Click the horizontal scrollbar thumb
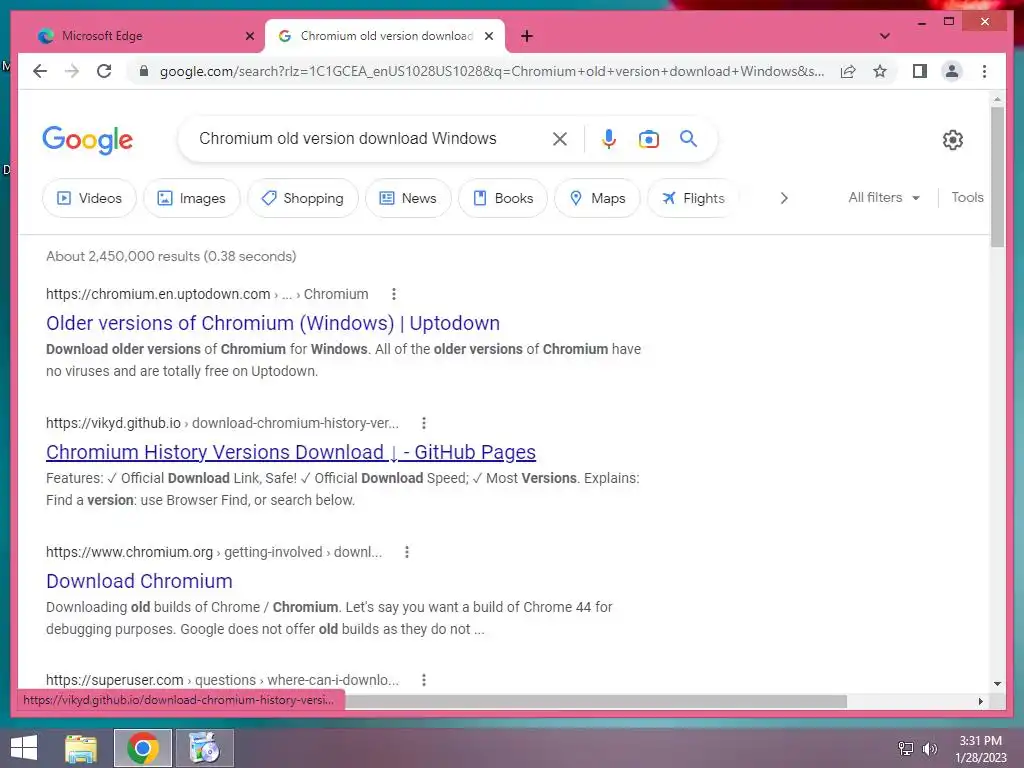1024x768 pixels. (596, 701)
